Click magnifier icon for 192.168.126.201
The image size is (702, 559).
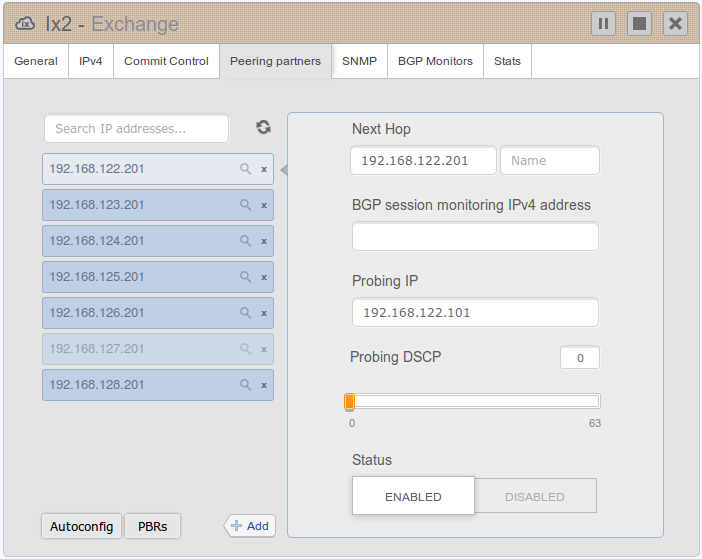(245, 313)
